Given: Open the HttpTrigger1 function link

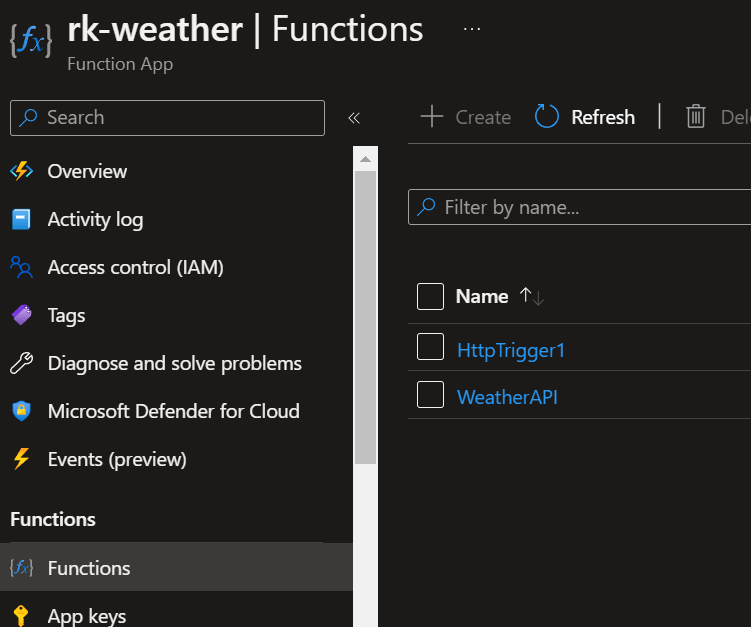Looking at the screenshot, I should coord(510,350).
